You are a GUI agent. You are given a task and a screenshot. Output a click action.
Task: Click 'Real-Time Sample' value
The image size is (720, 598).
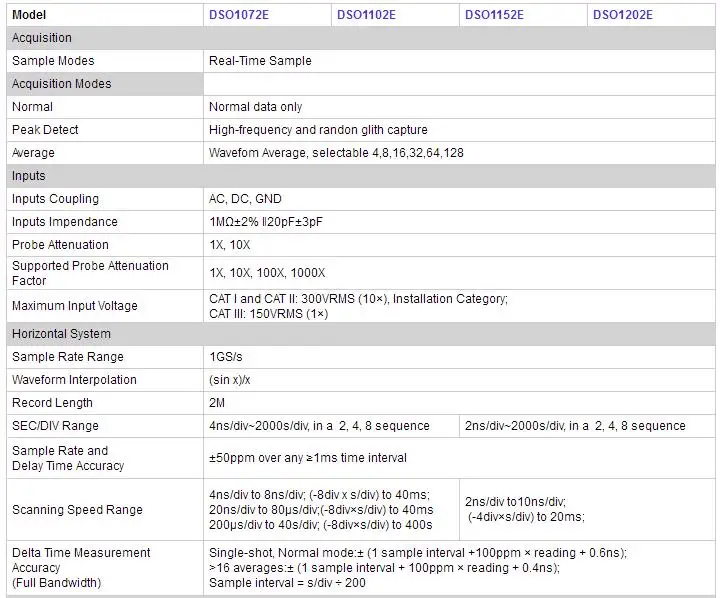click(x=260, y=61)
